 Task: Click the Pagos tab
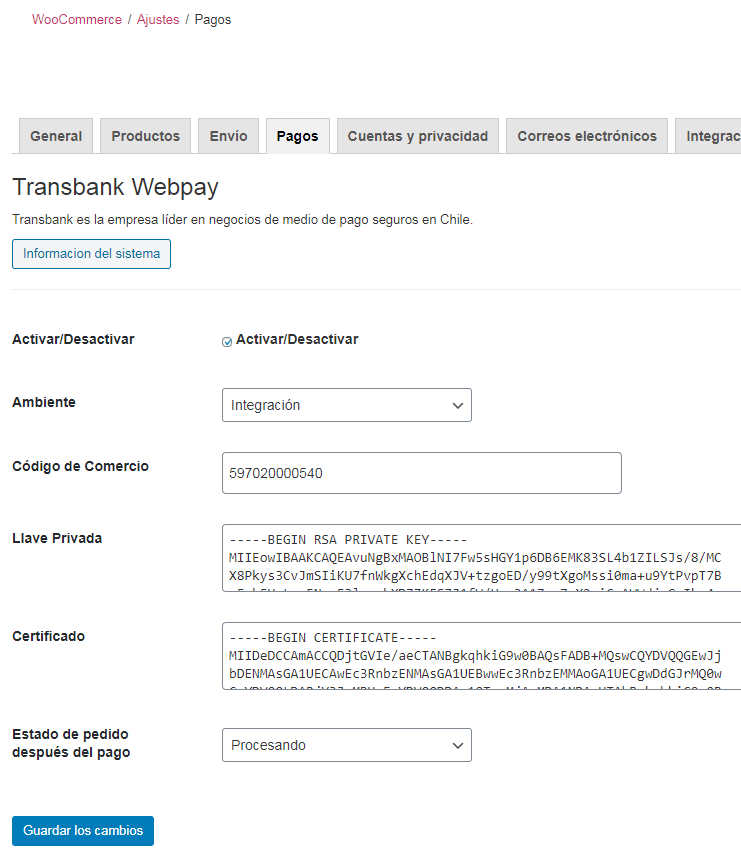297,136
